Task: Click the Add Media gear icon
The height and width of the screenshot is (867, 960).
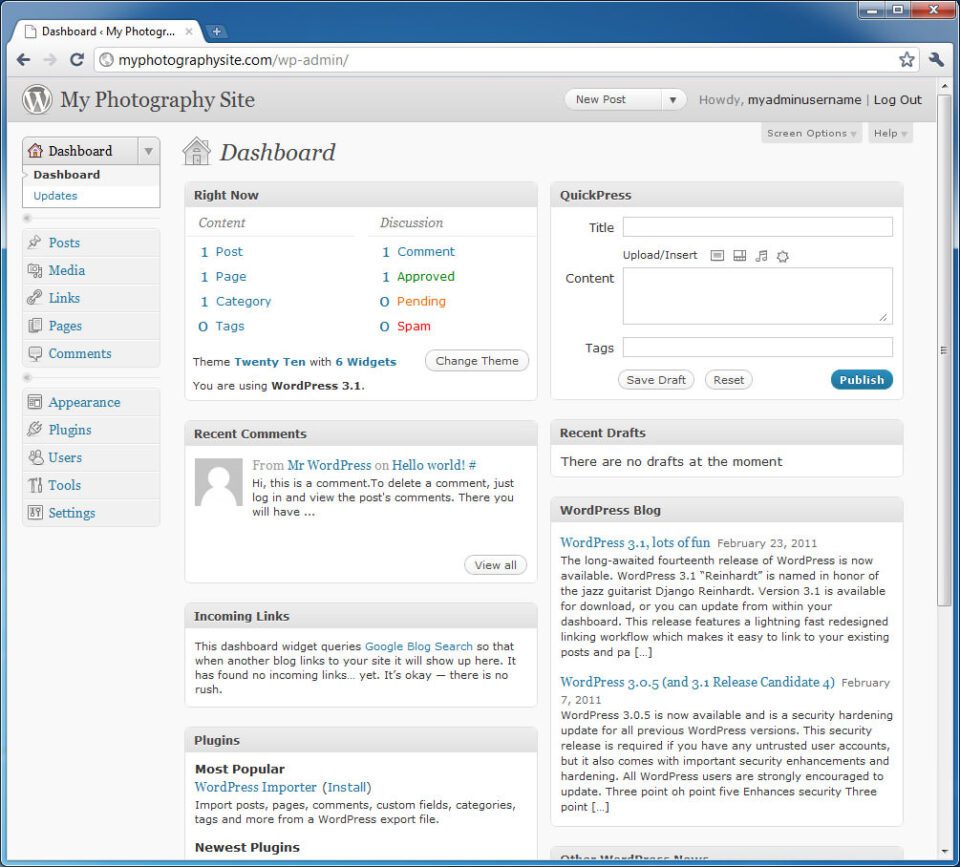Action: 782,257
